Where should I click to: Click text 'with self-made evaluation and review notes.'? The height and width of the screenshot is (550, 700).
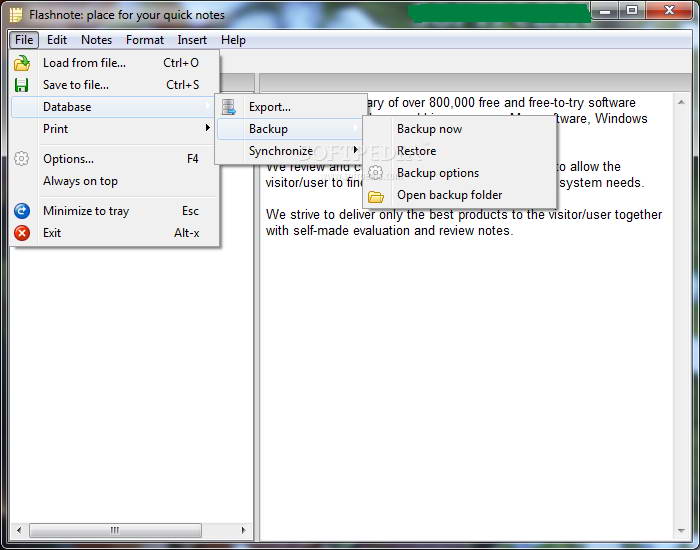coord(389,230)
